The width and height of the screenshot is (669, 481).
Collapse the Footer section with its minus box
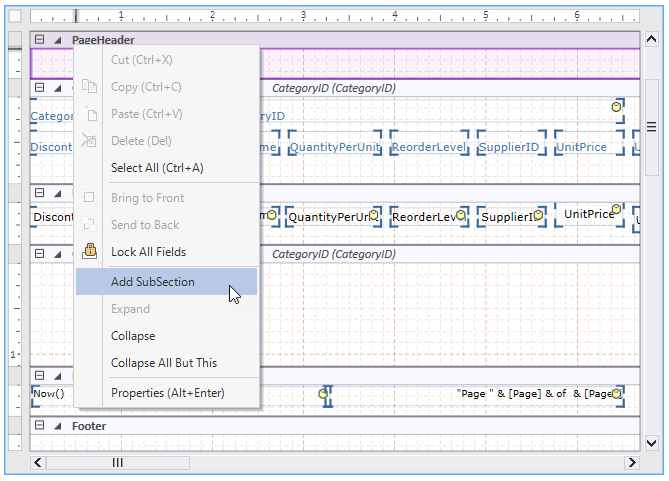point(40,426)
